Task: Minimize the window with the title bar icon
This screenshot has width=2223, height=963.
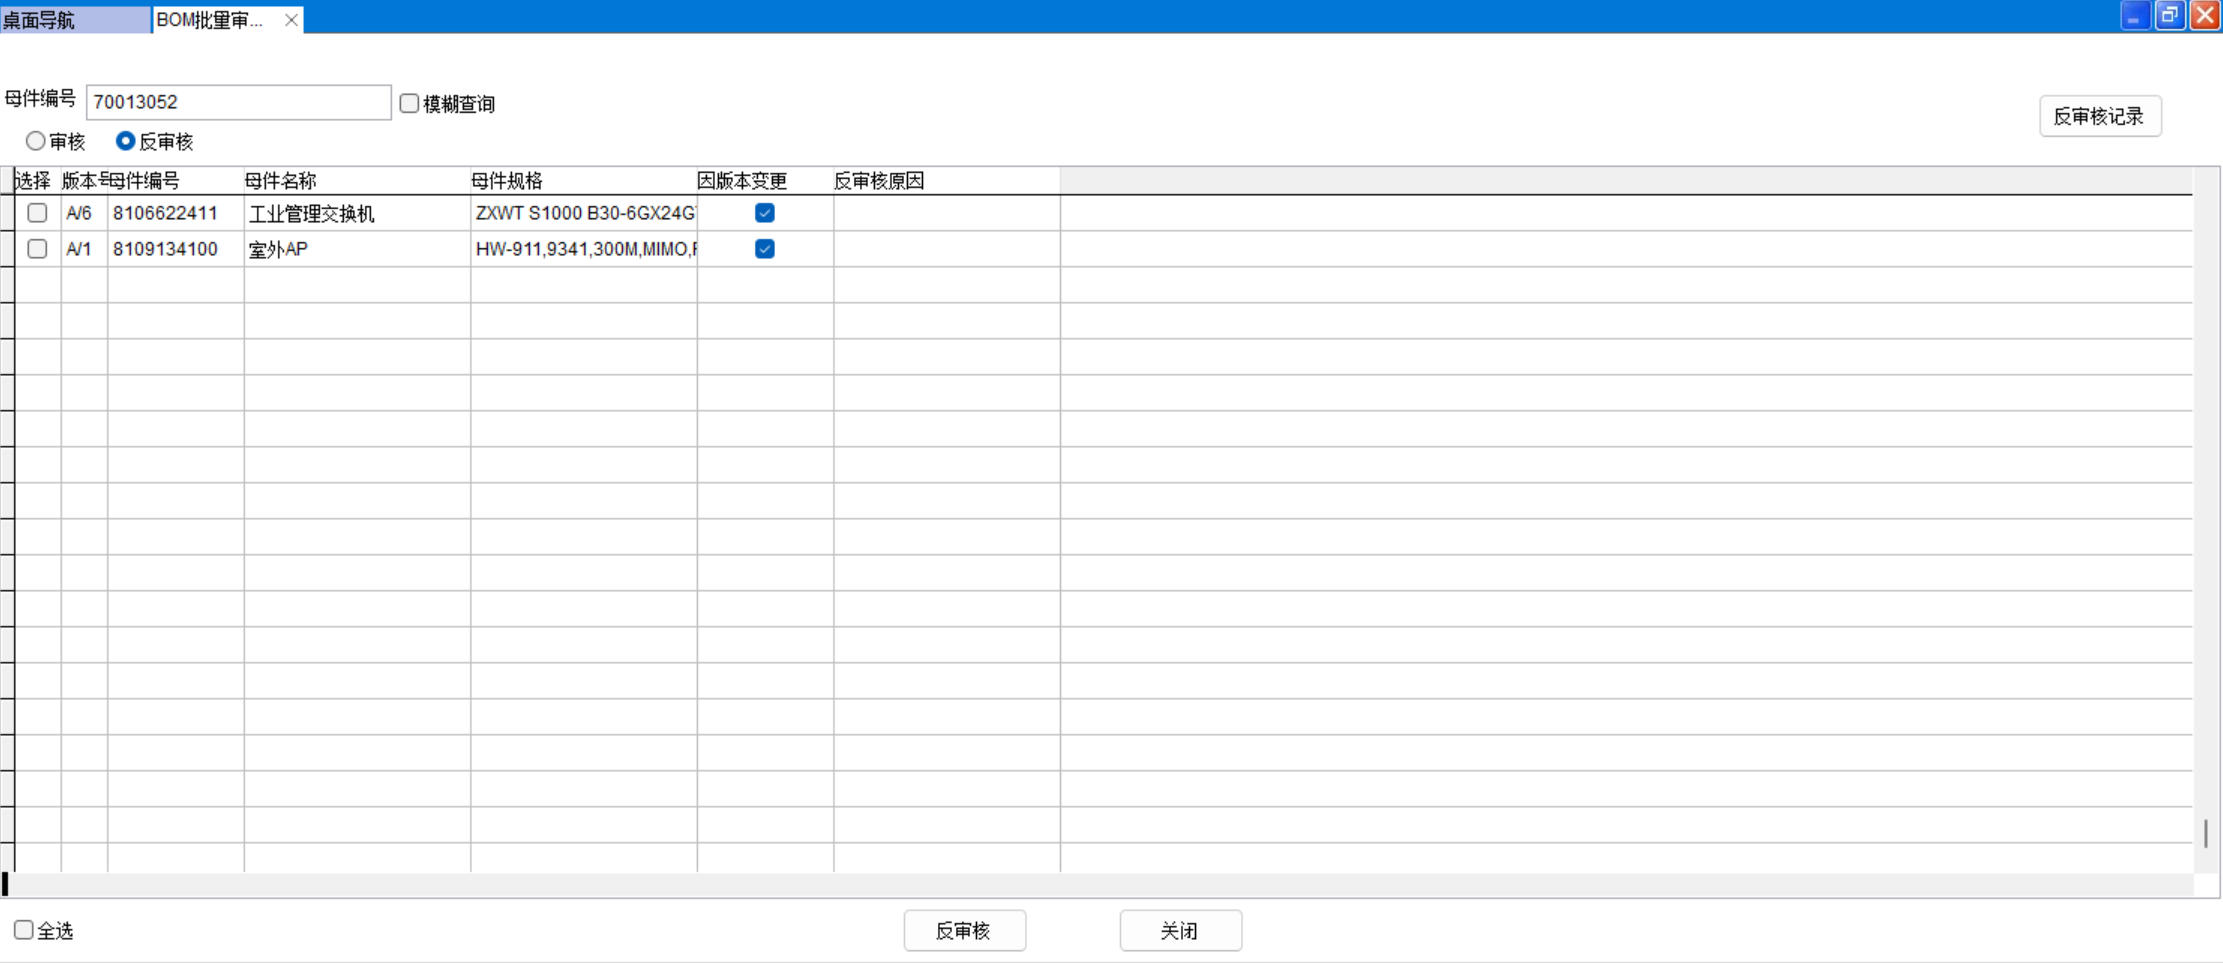Action: click(x=2134, y=16)
